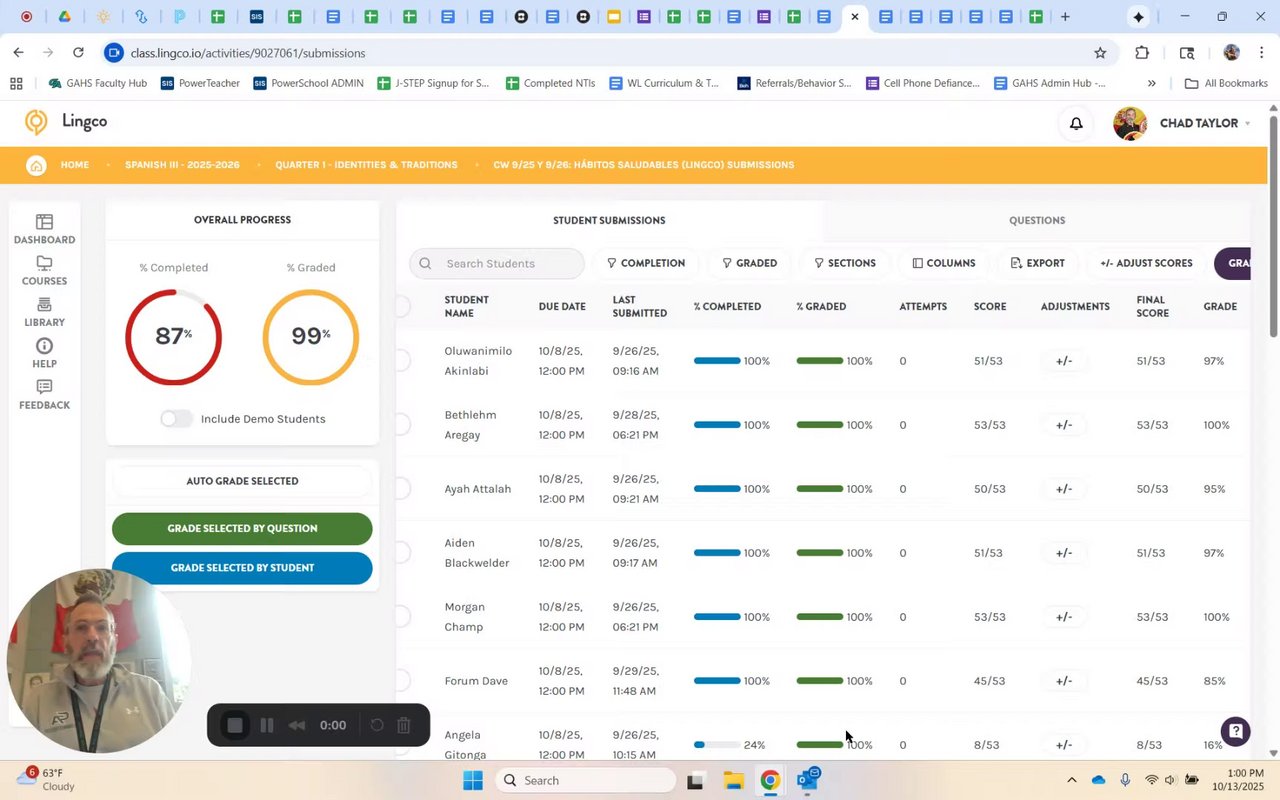Click Bethlehm Aregay's % completed progress bar

[x=717, y=425]
